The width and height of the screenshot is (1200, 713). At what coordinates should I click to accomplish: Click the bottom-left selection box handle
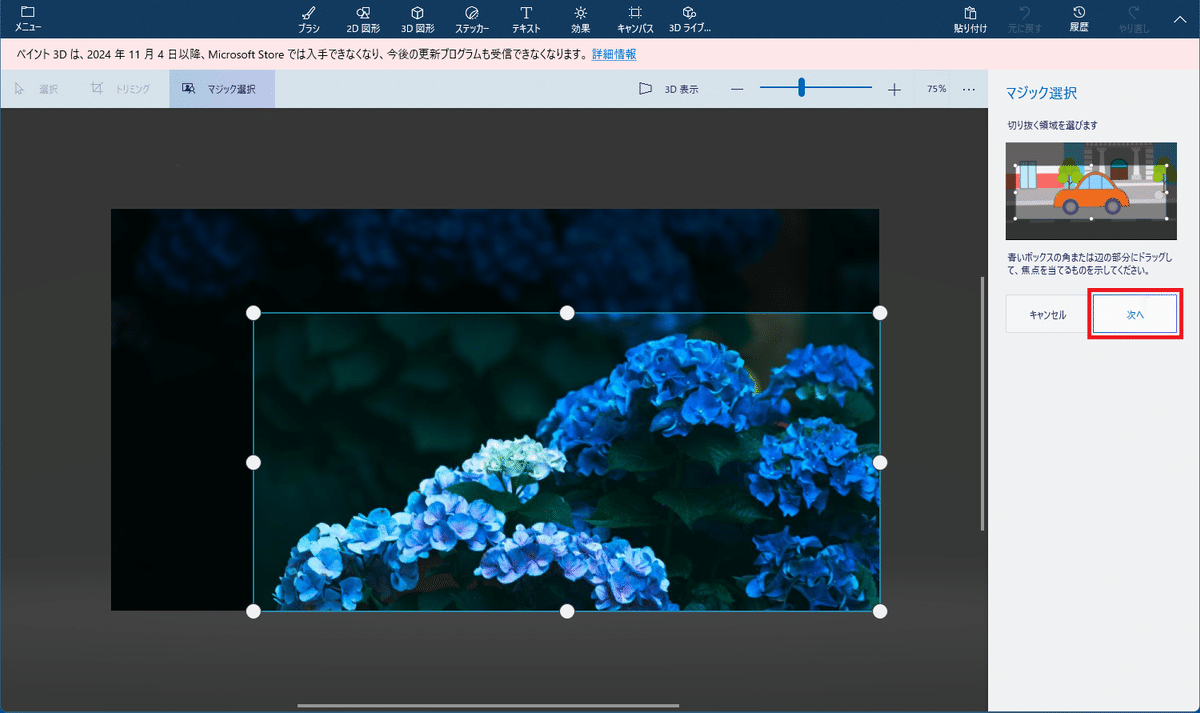[253, 611]
